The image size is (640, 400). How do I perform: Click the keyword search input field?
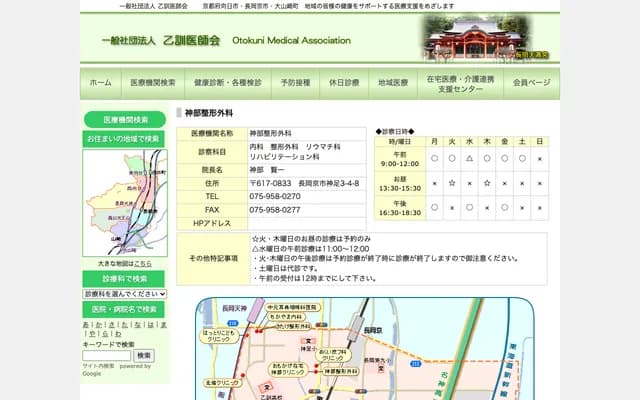click(106, 355)
